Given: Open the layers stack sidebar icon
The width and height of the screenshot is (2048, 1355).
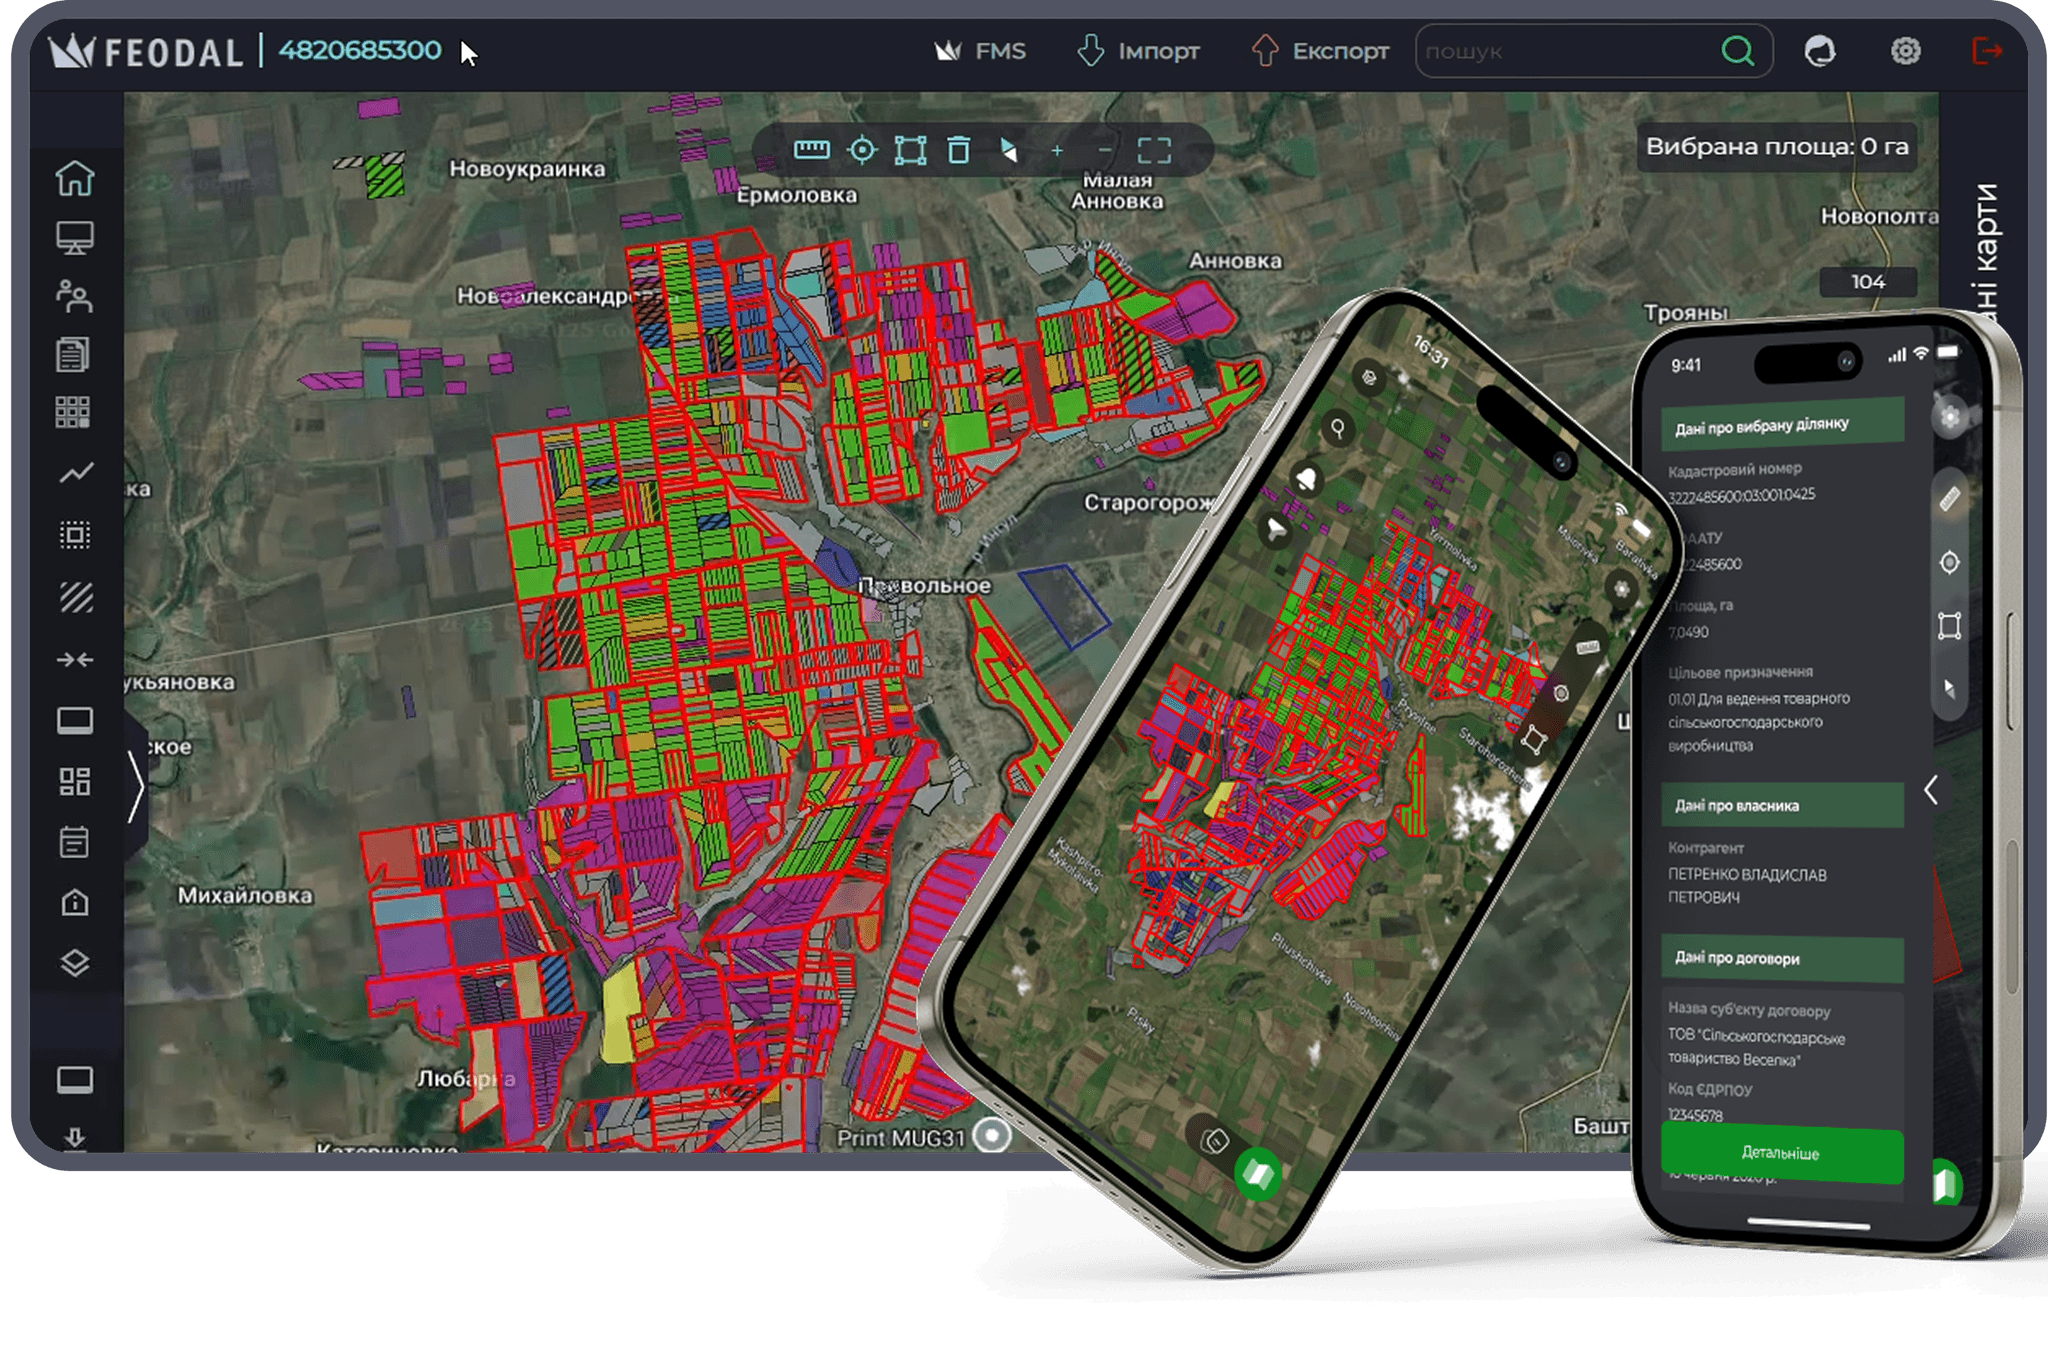Looking at the screenshot, I should (75, 963).
